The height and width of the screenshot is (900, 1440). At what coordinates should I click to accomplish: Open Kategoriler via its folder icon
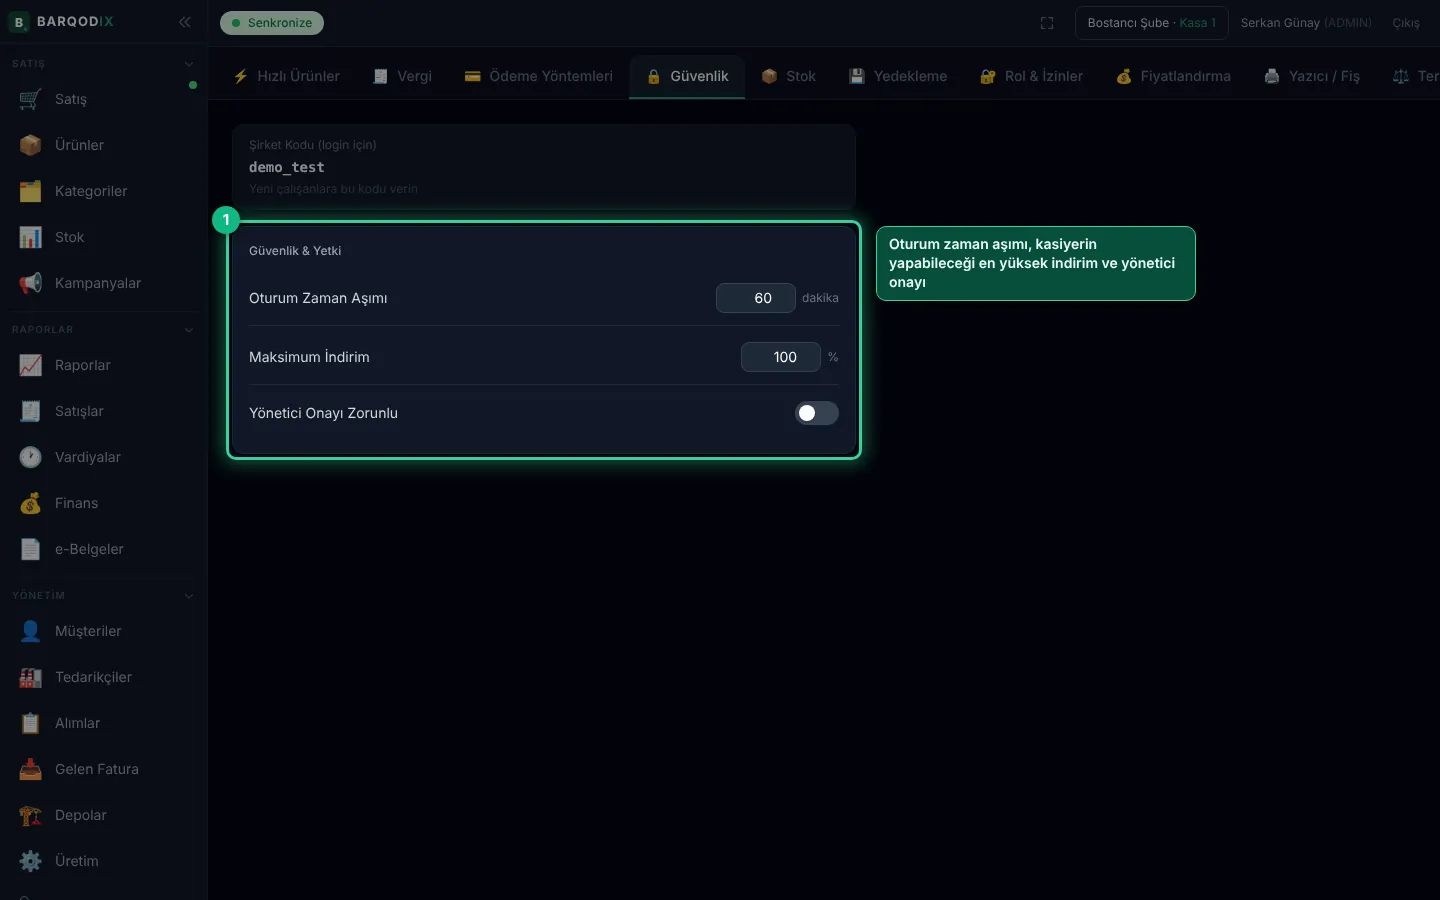click(31, 191)
